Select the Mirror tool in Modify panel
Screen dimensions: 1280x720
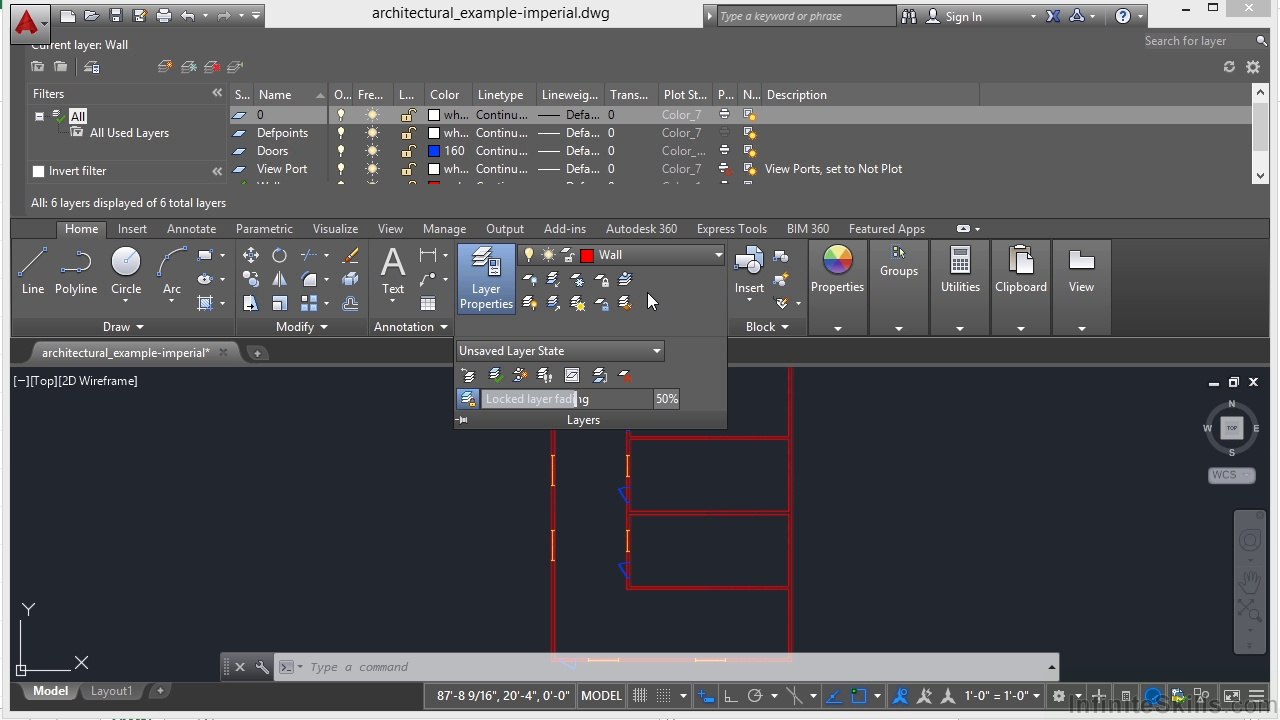point(280,279)
